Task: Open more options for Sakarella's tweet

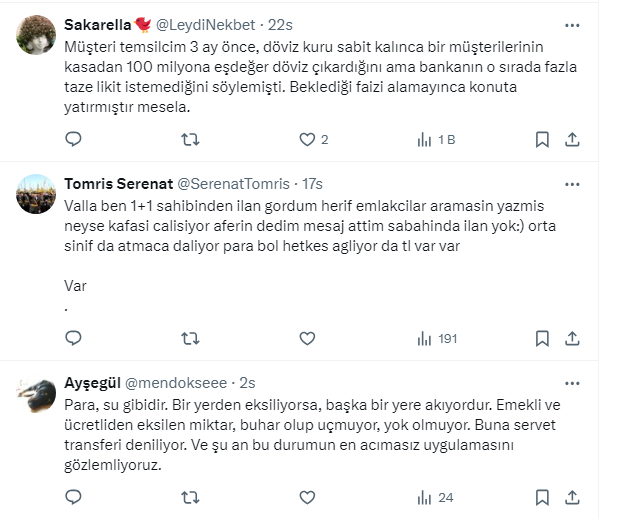Action: pyautogui.click(x=572, y=24)
